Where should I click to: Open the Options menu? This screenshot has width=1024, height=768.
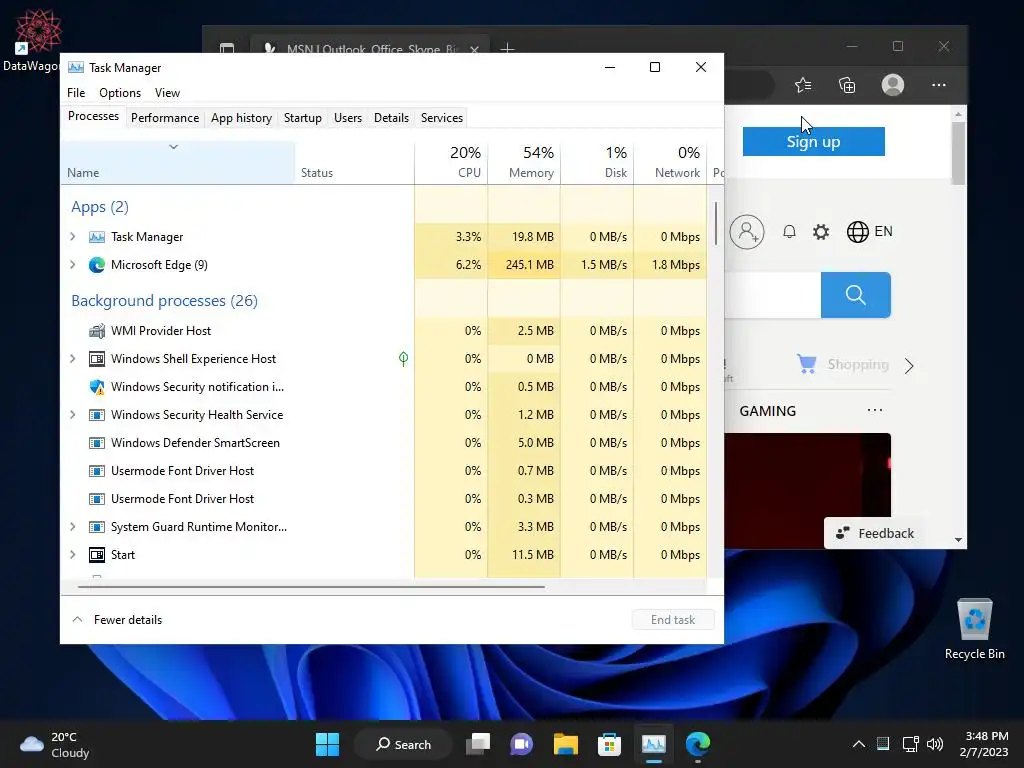(x=120, y=93)
